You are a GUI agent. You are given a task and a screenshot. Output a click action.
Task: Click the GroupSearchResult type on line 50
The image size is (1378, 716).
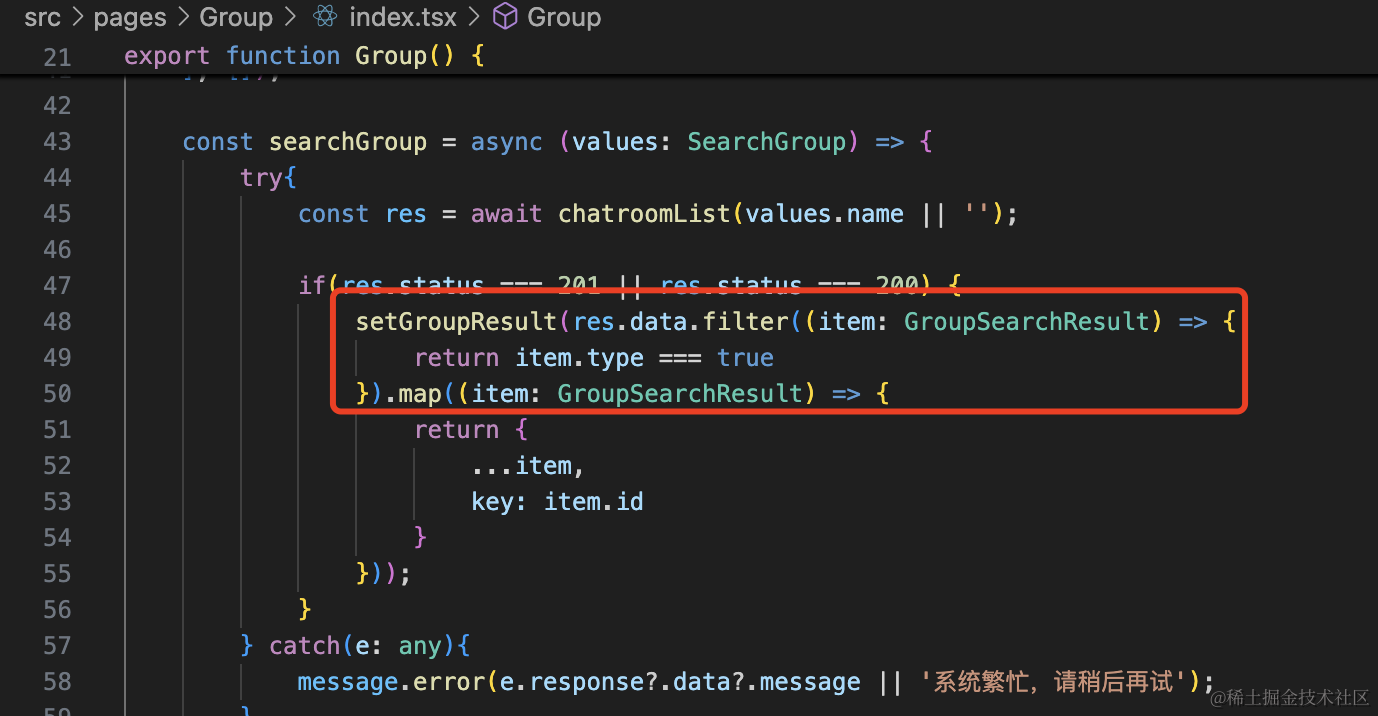tap(680, 394)
